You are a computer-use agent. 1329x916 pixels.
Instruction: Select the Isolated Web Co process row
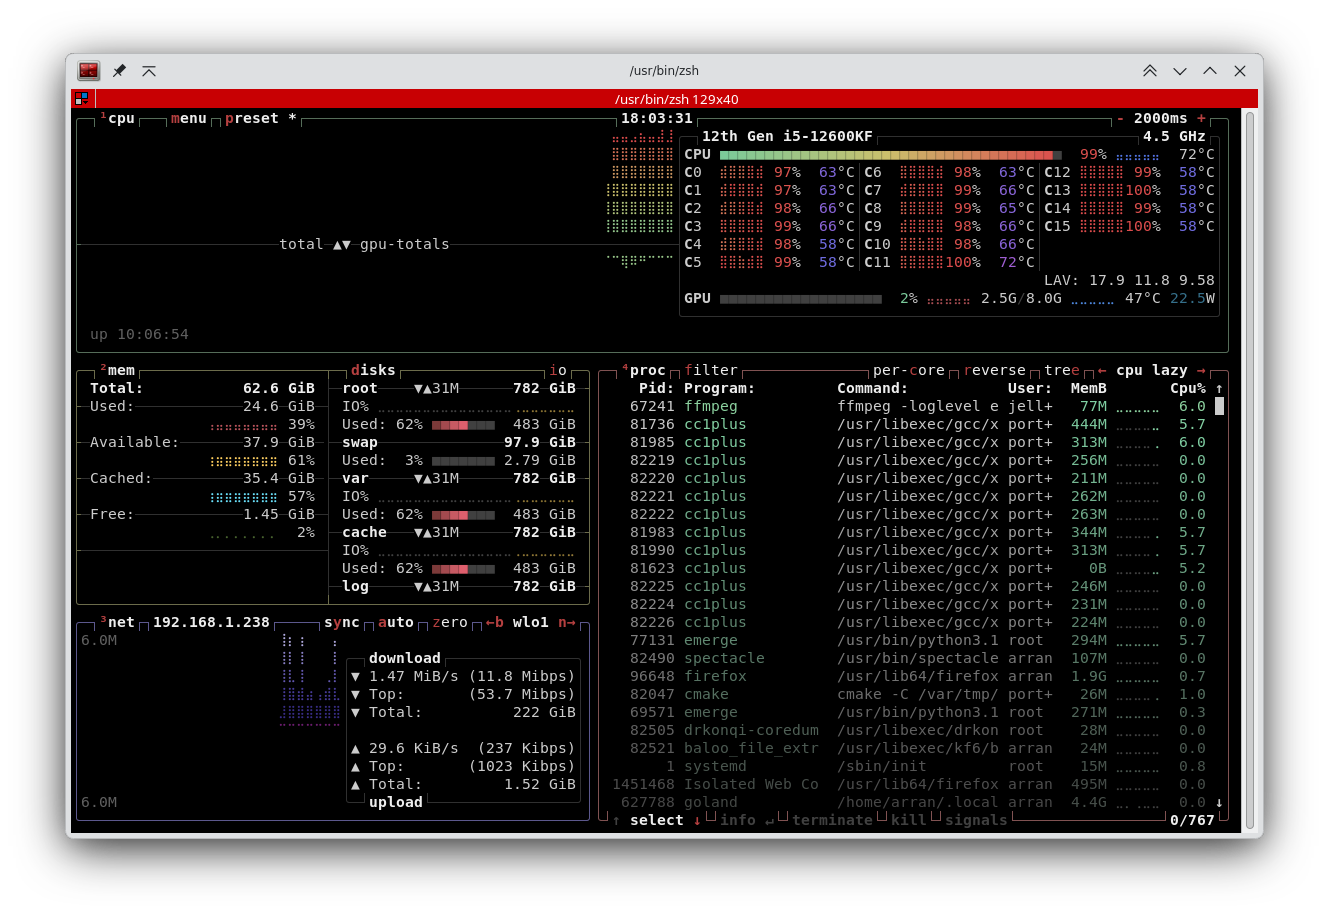point(910,784)
